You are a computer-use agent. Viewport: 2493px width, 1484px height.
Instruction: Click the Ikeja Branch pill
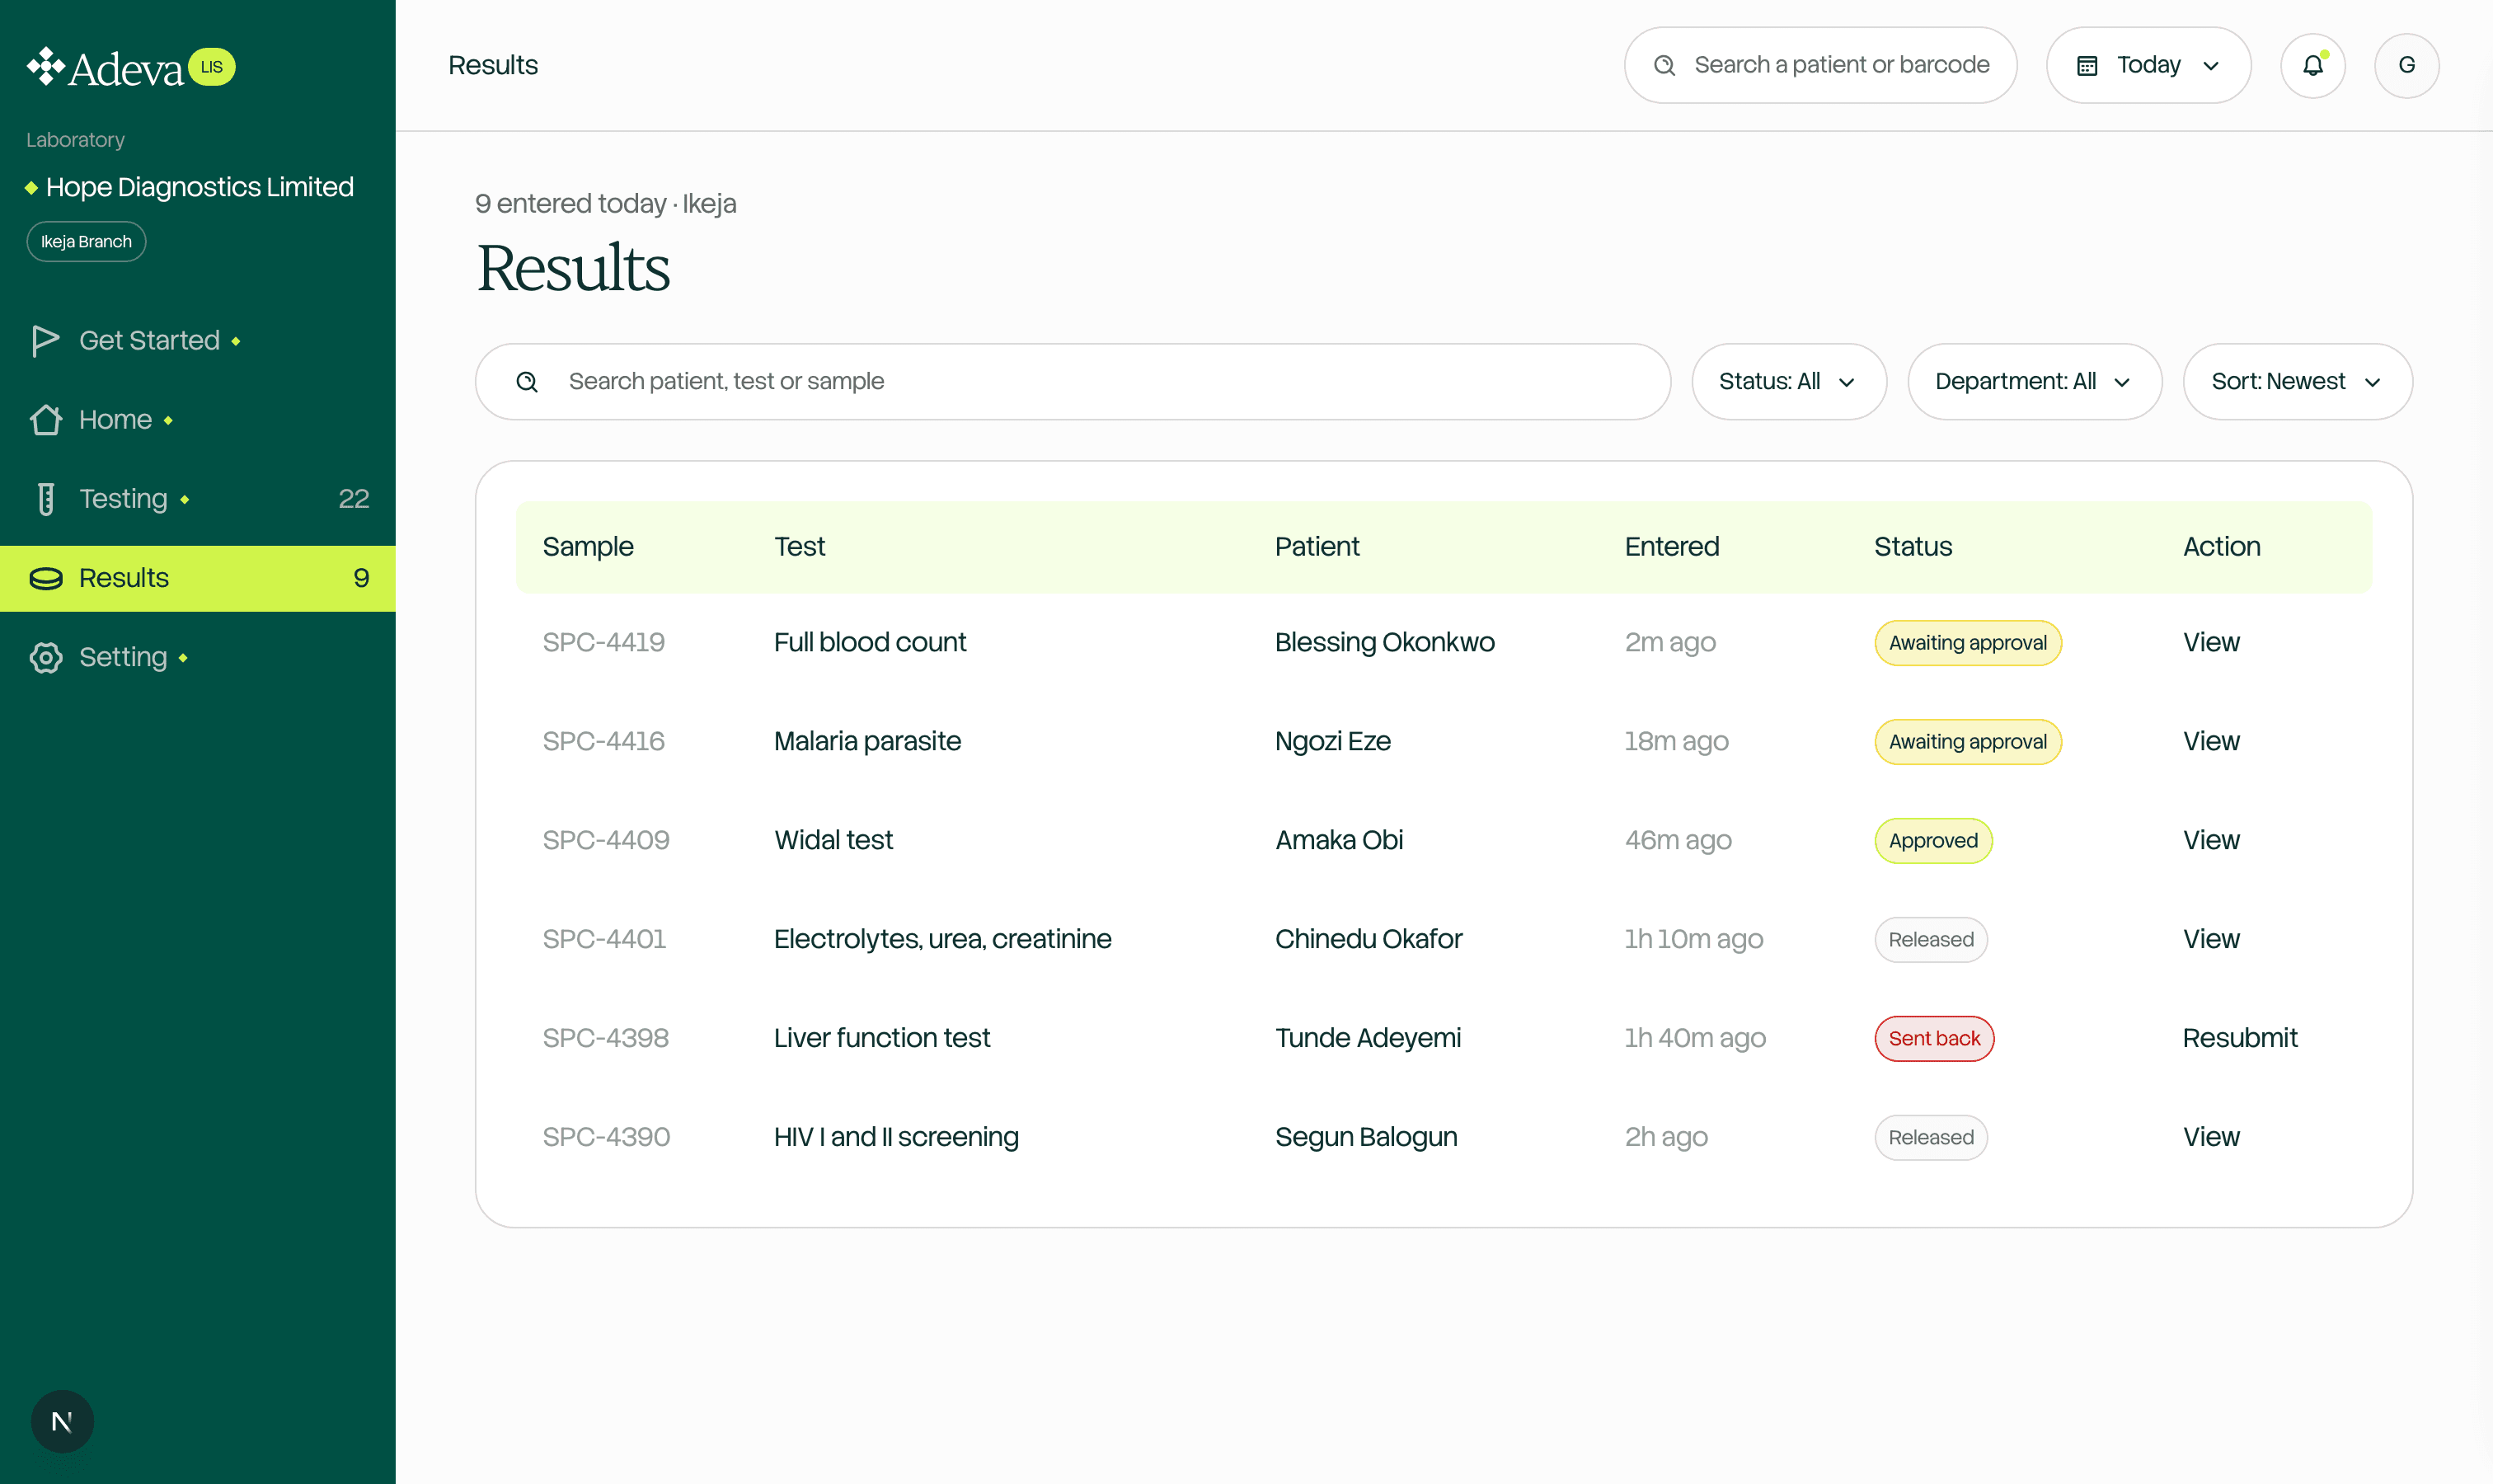[86, 241]
